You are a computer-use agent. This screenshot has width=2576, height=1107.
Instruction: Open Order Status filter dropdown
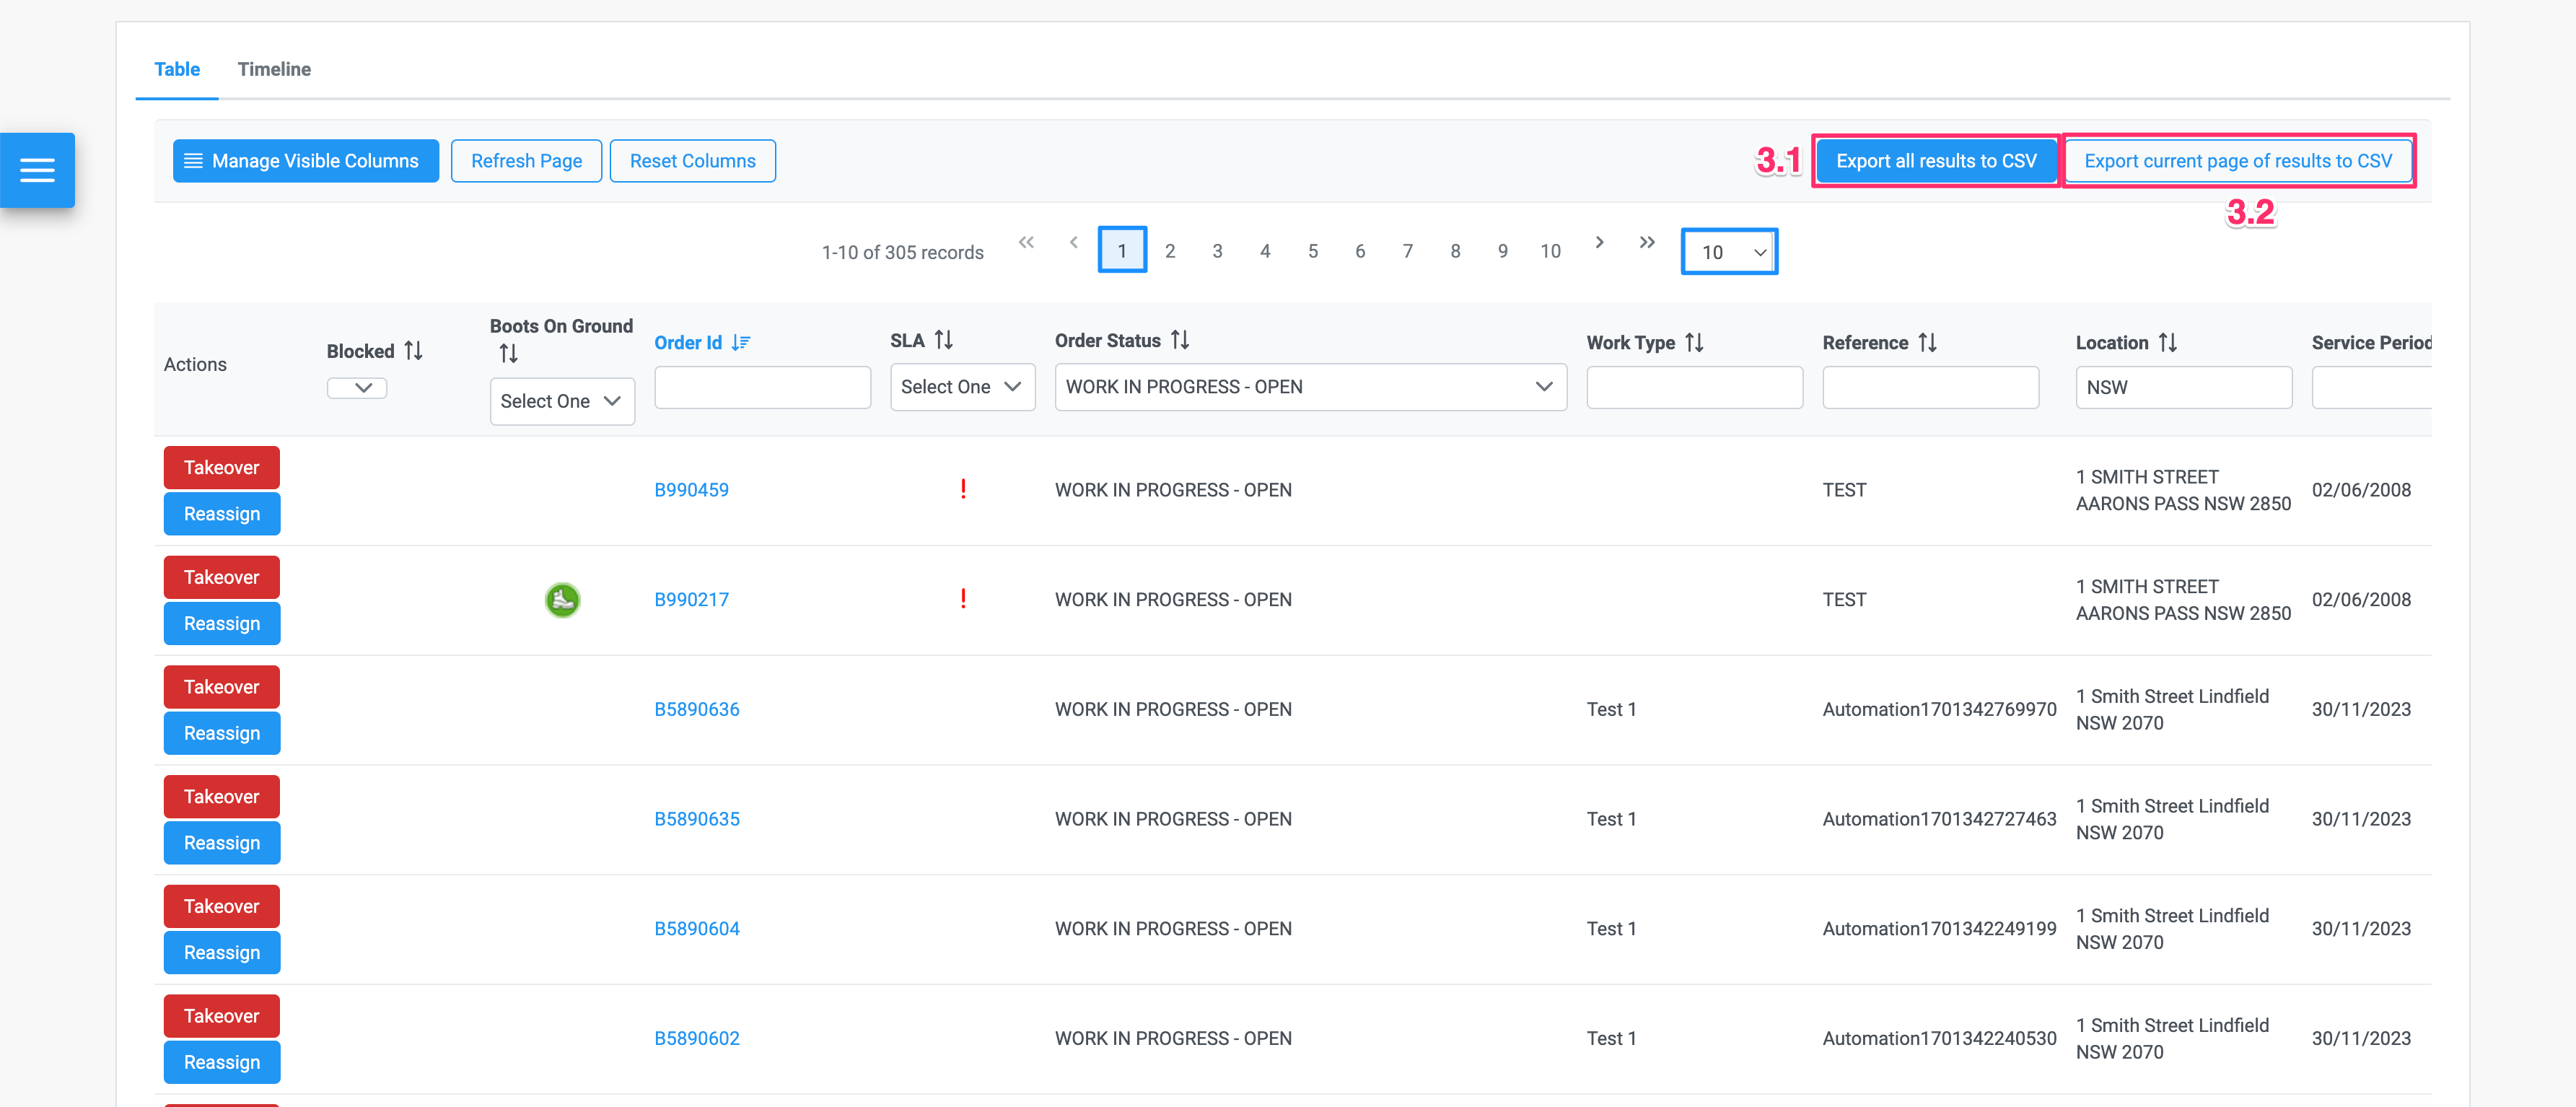point(1310,387)
